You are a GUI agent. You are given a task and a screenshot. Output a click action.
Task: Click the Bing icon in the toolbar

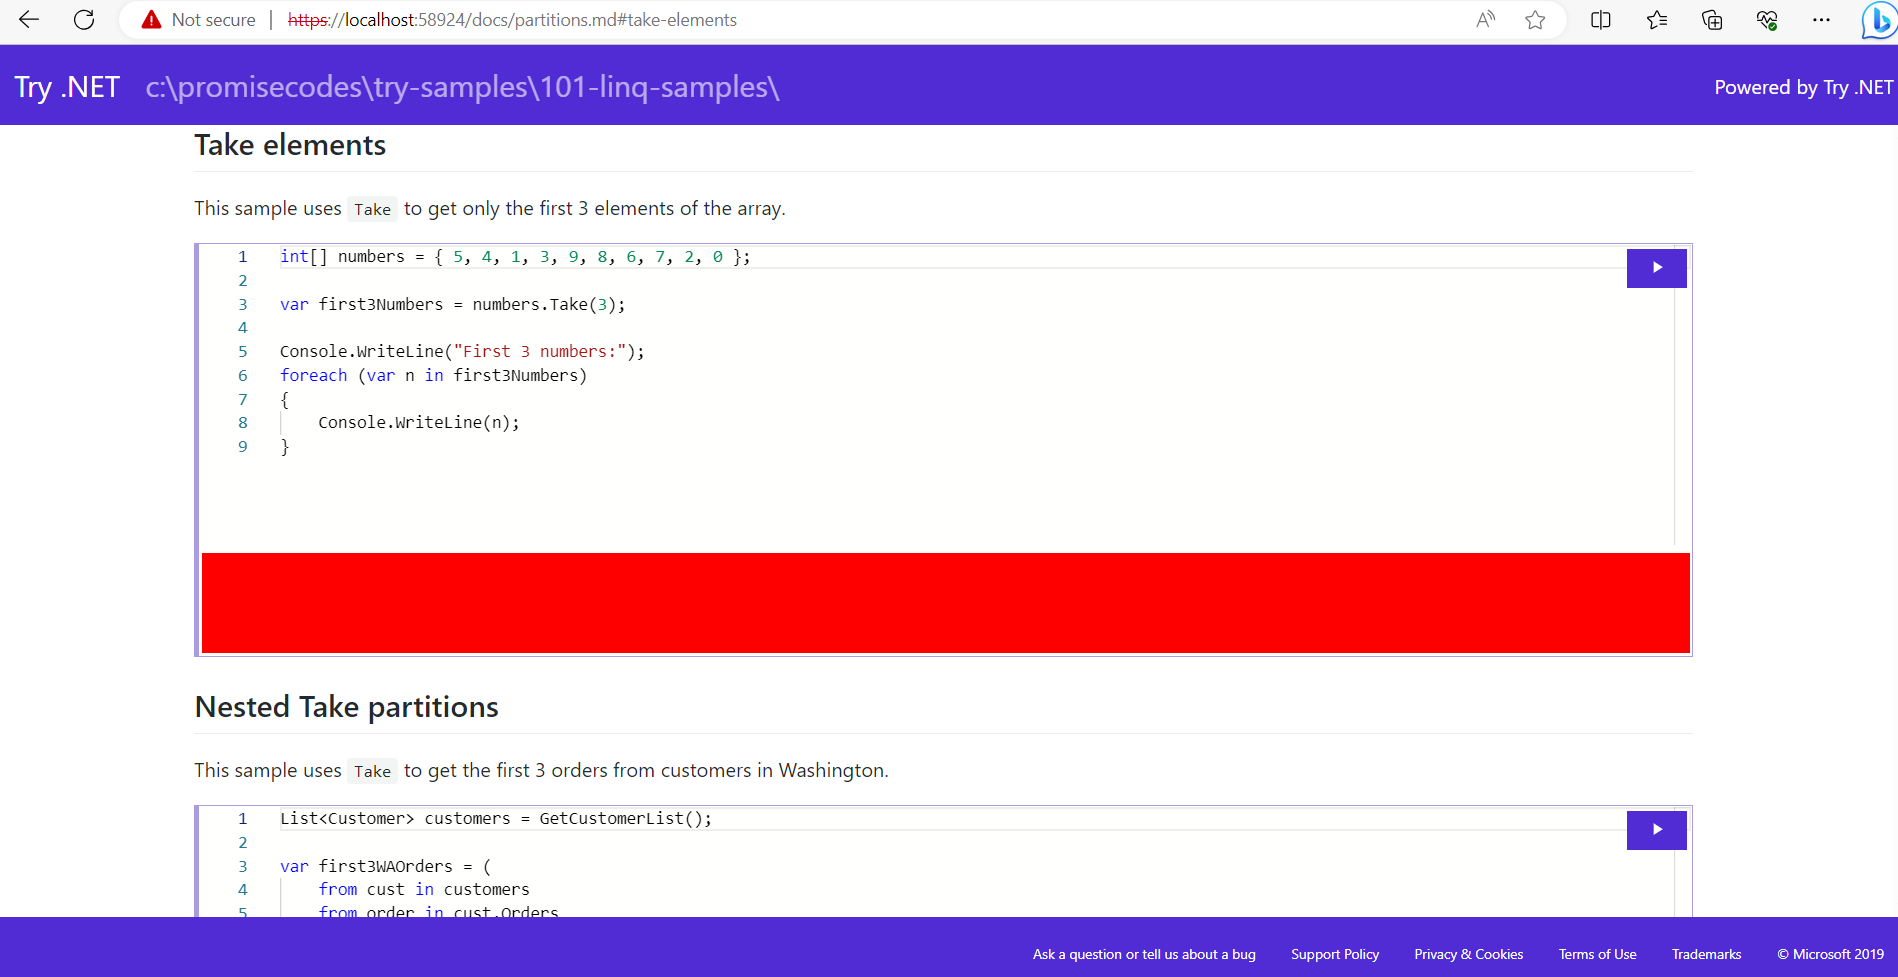tap(1876, 19)
